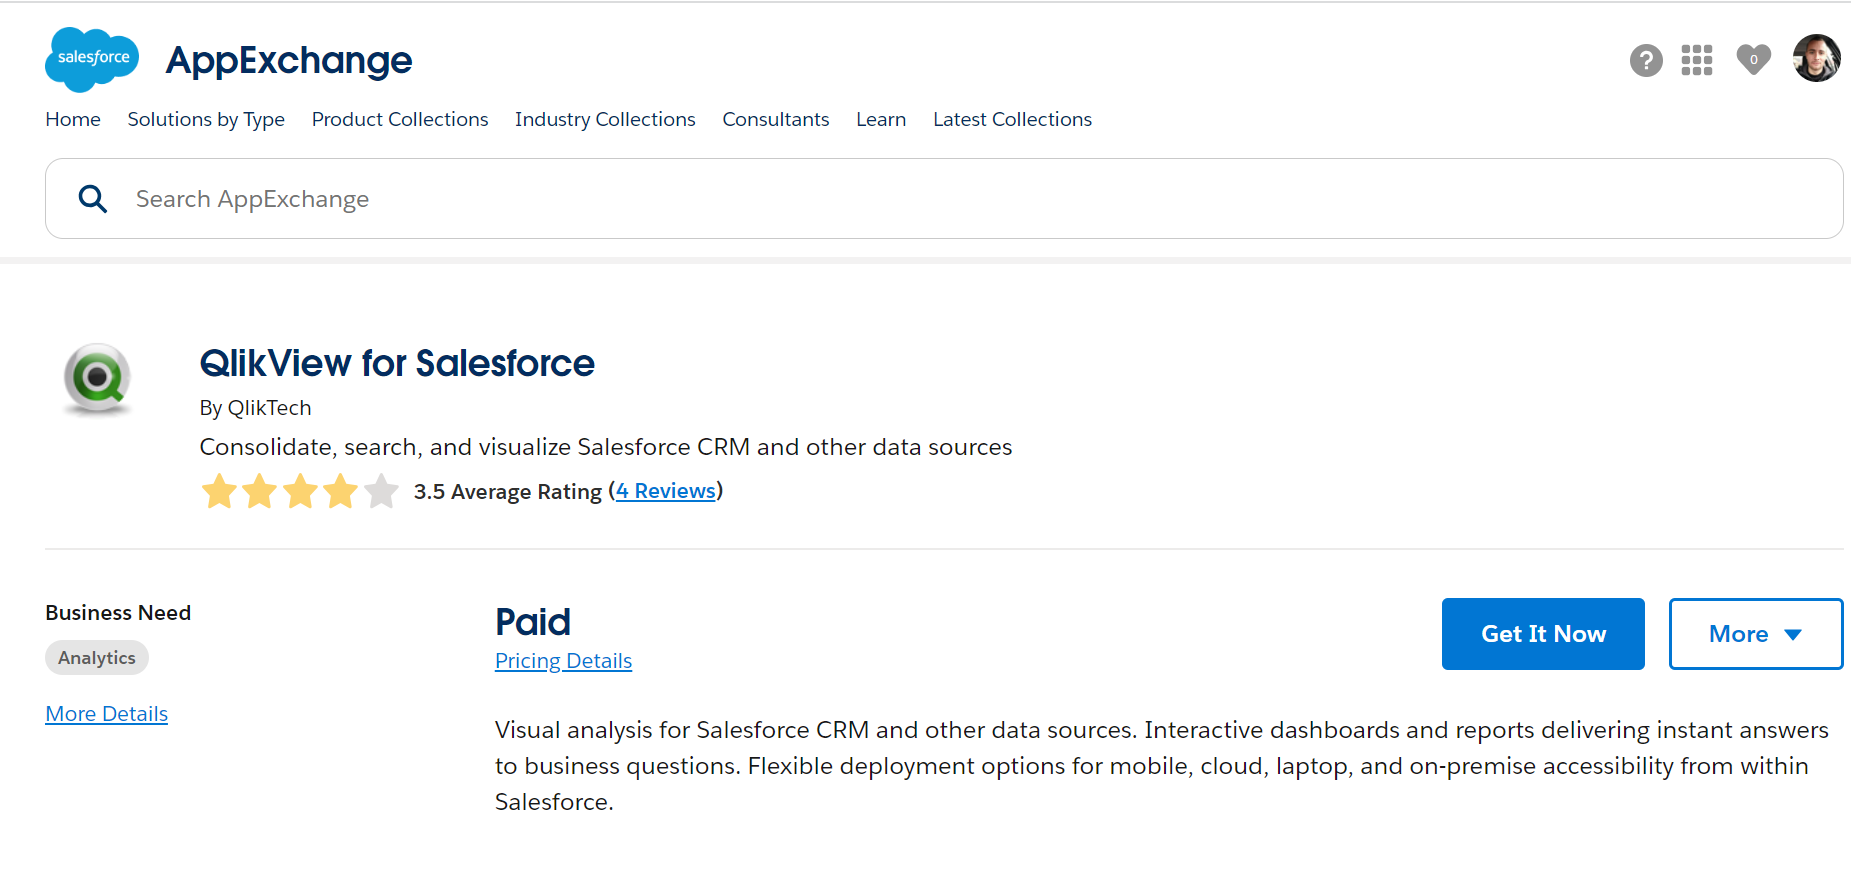This screenshot has height=875, width=1851.
Task: Select the Analytics business need filter
Action: click(96, 657)
